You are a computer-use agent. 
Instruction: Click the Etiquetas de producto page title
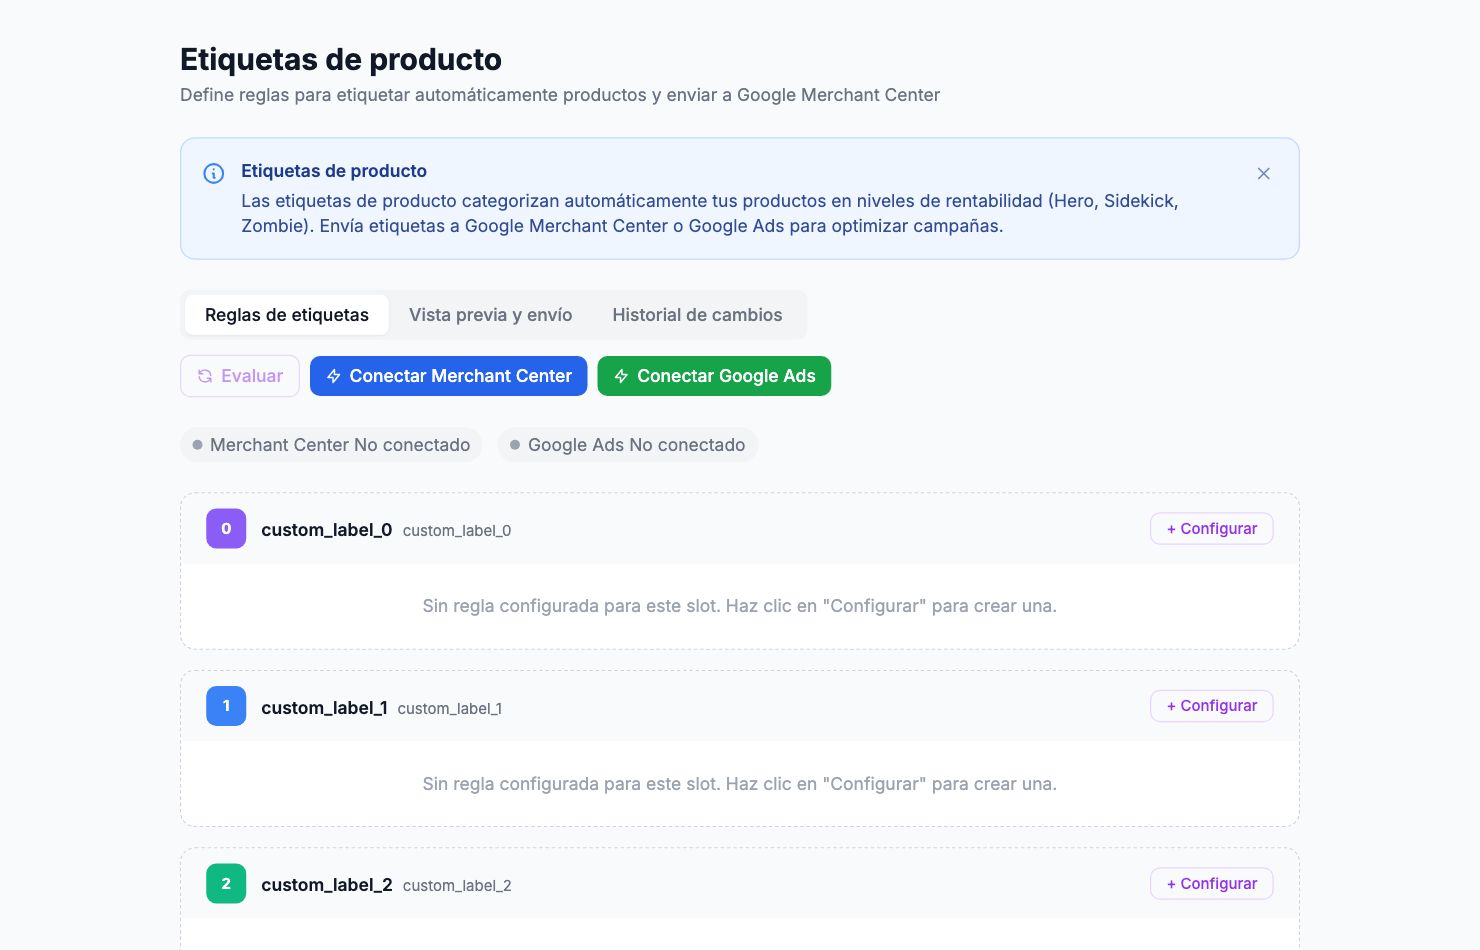[341, 60]
